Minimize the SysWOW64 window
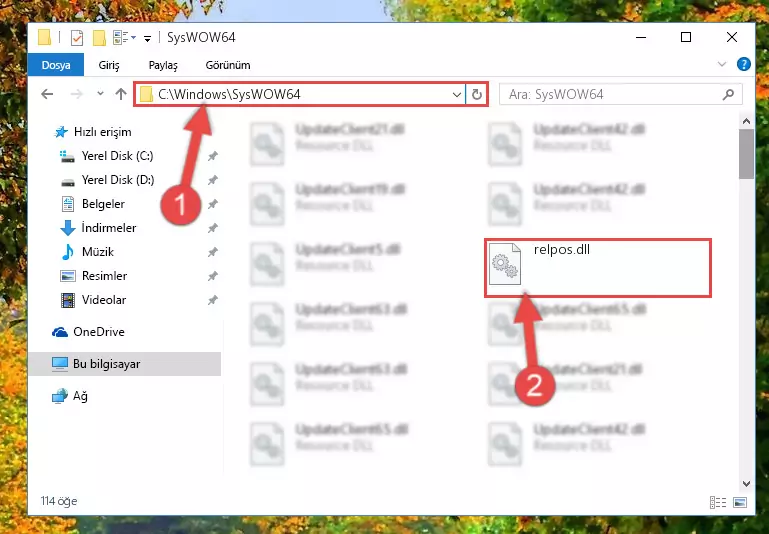Image resolution: width=769 pixels, height=534 pixels. tap(641, 38)
